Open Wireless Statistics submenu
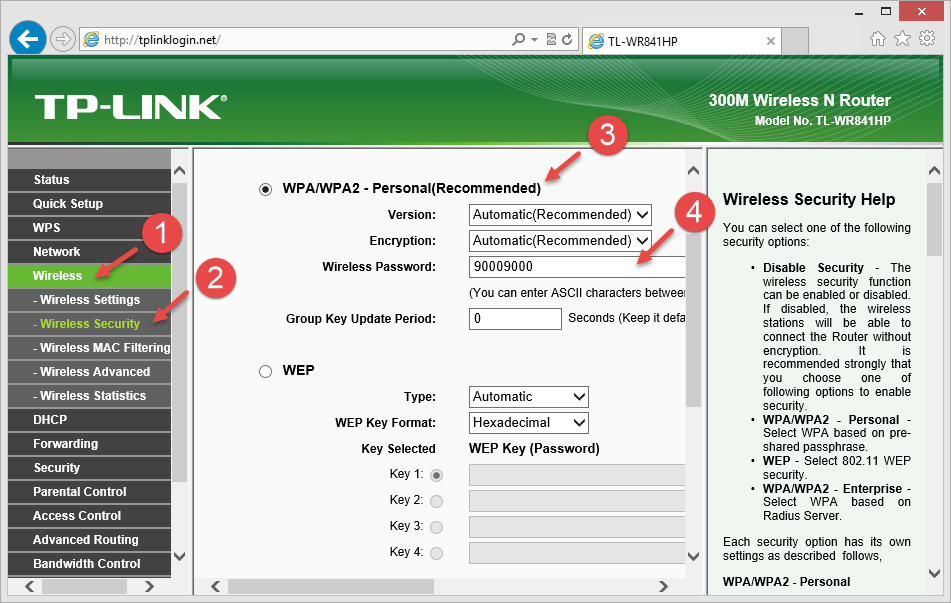This screenshot has width=951, height=603. pyautogui.click(x=90, y=396)
